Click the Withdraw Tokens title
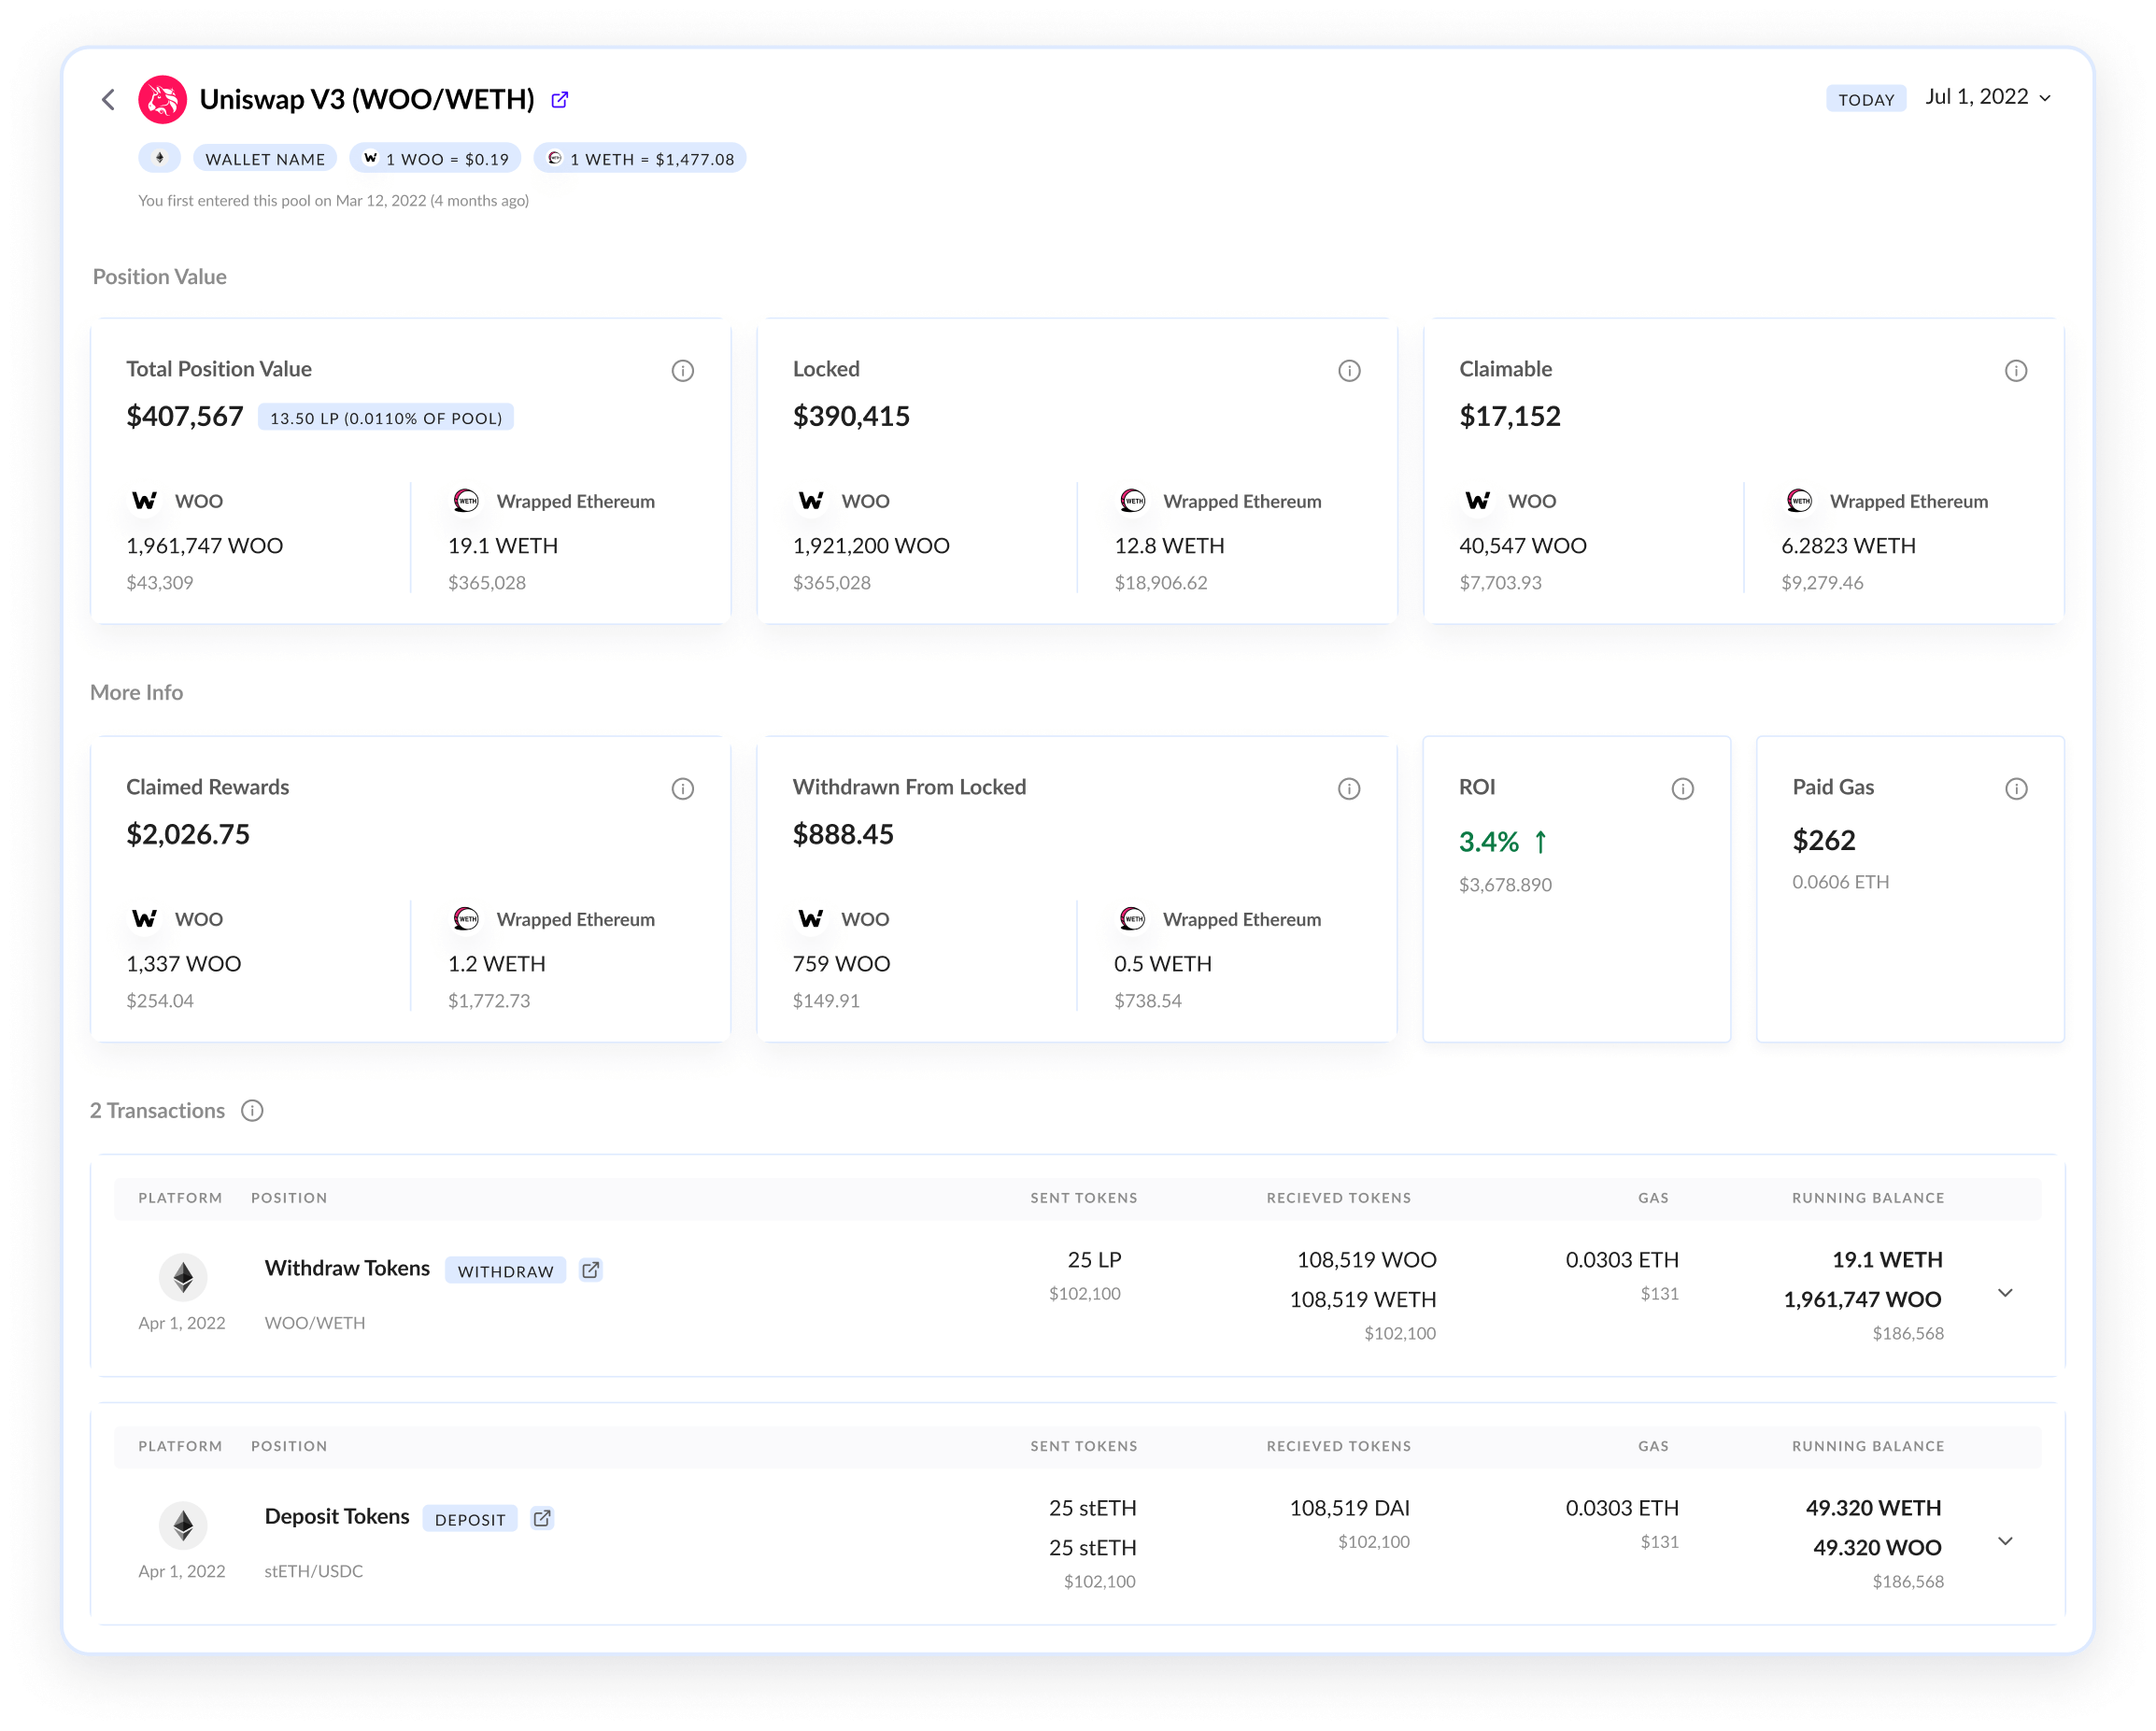The height and width of the screenshot is (1731, 2156). click(347, 1268)
